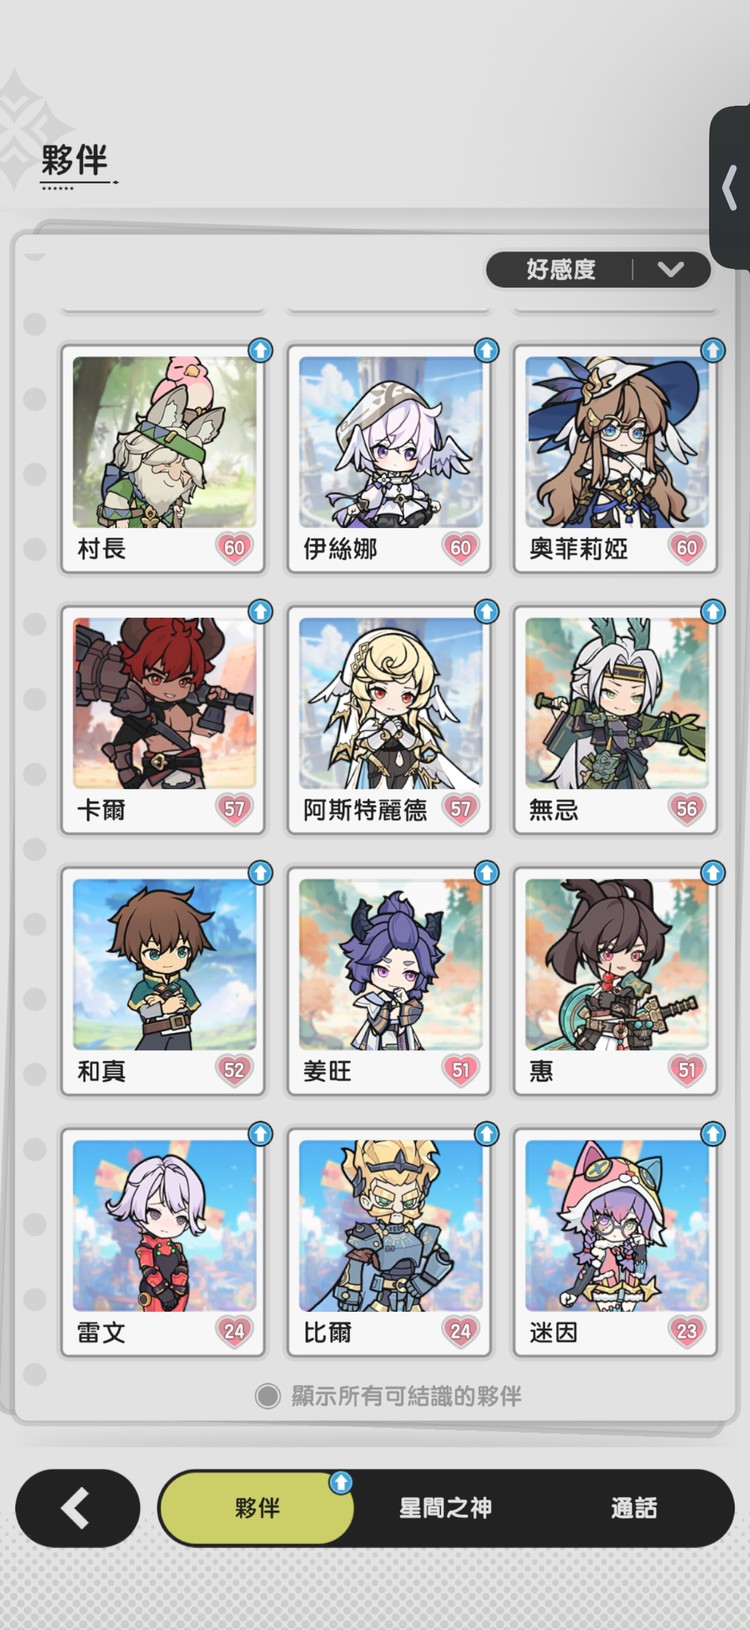Click the heart affinity 23 on 迷因 card
This screenshot has height=1630, width=750.
pyautogui.click(x=686, y=1331)
